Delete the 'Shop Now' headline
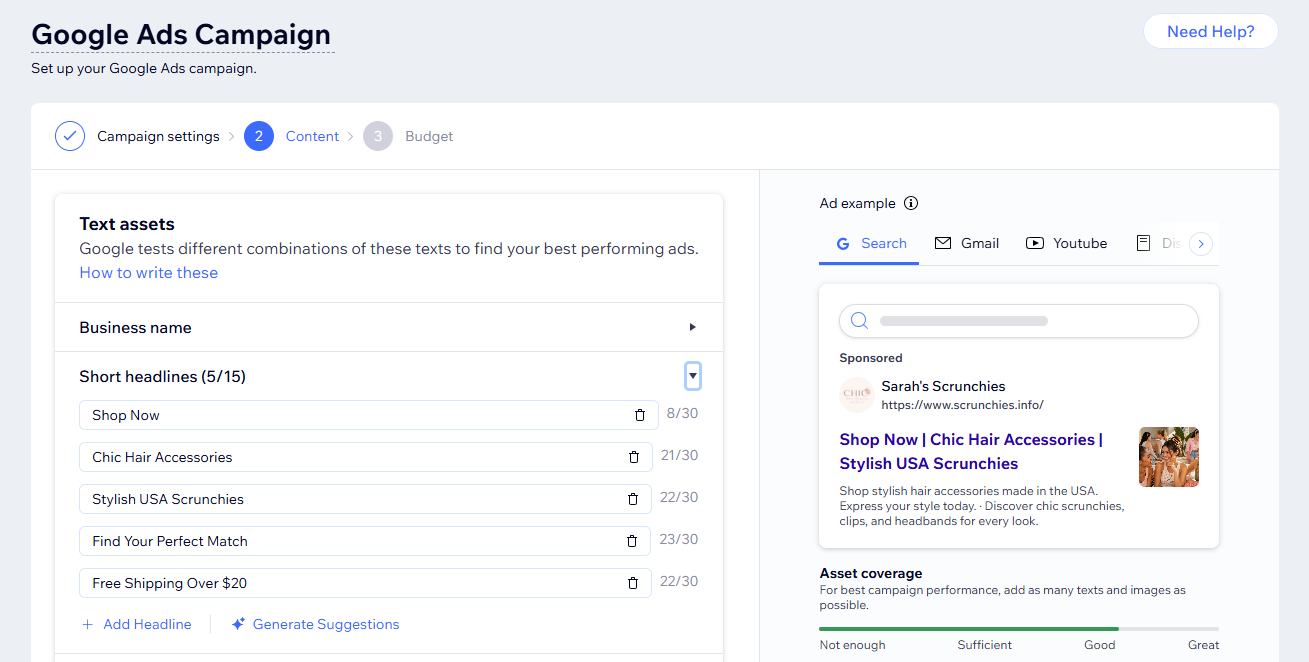The height and width of the screenshot is (662, 1309). pos(640,415)
